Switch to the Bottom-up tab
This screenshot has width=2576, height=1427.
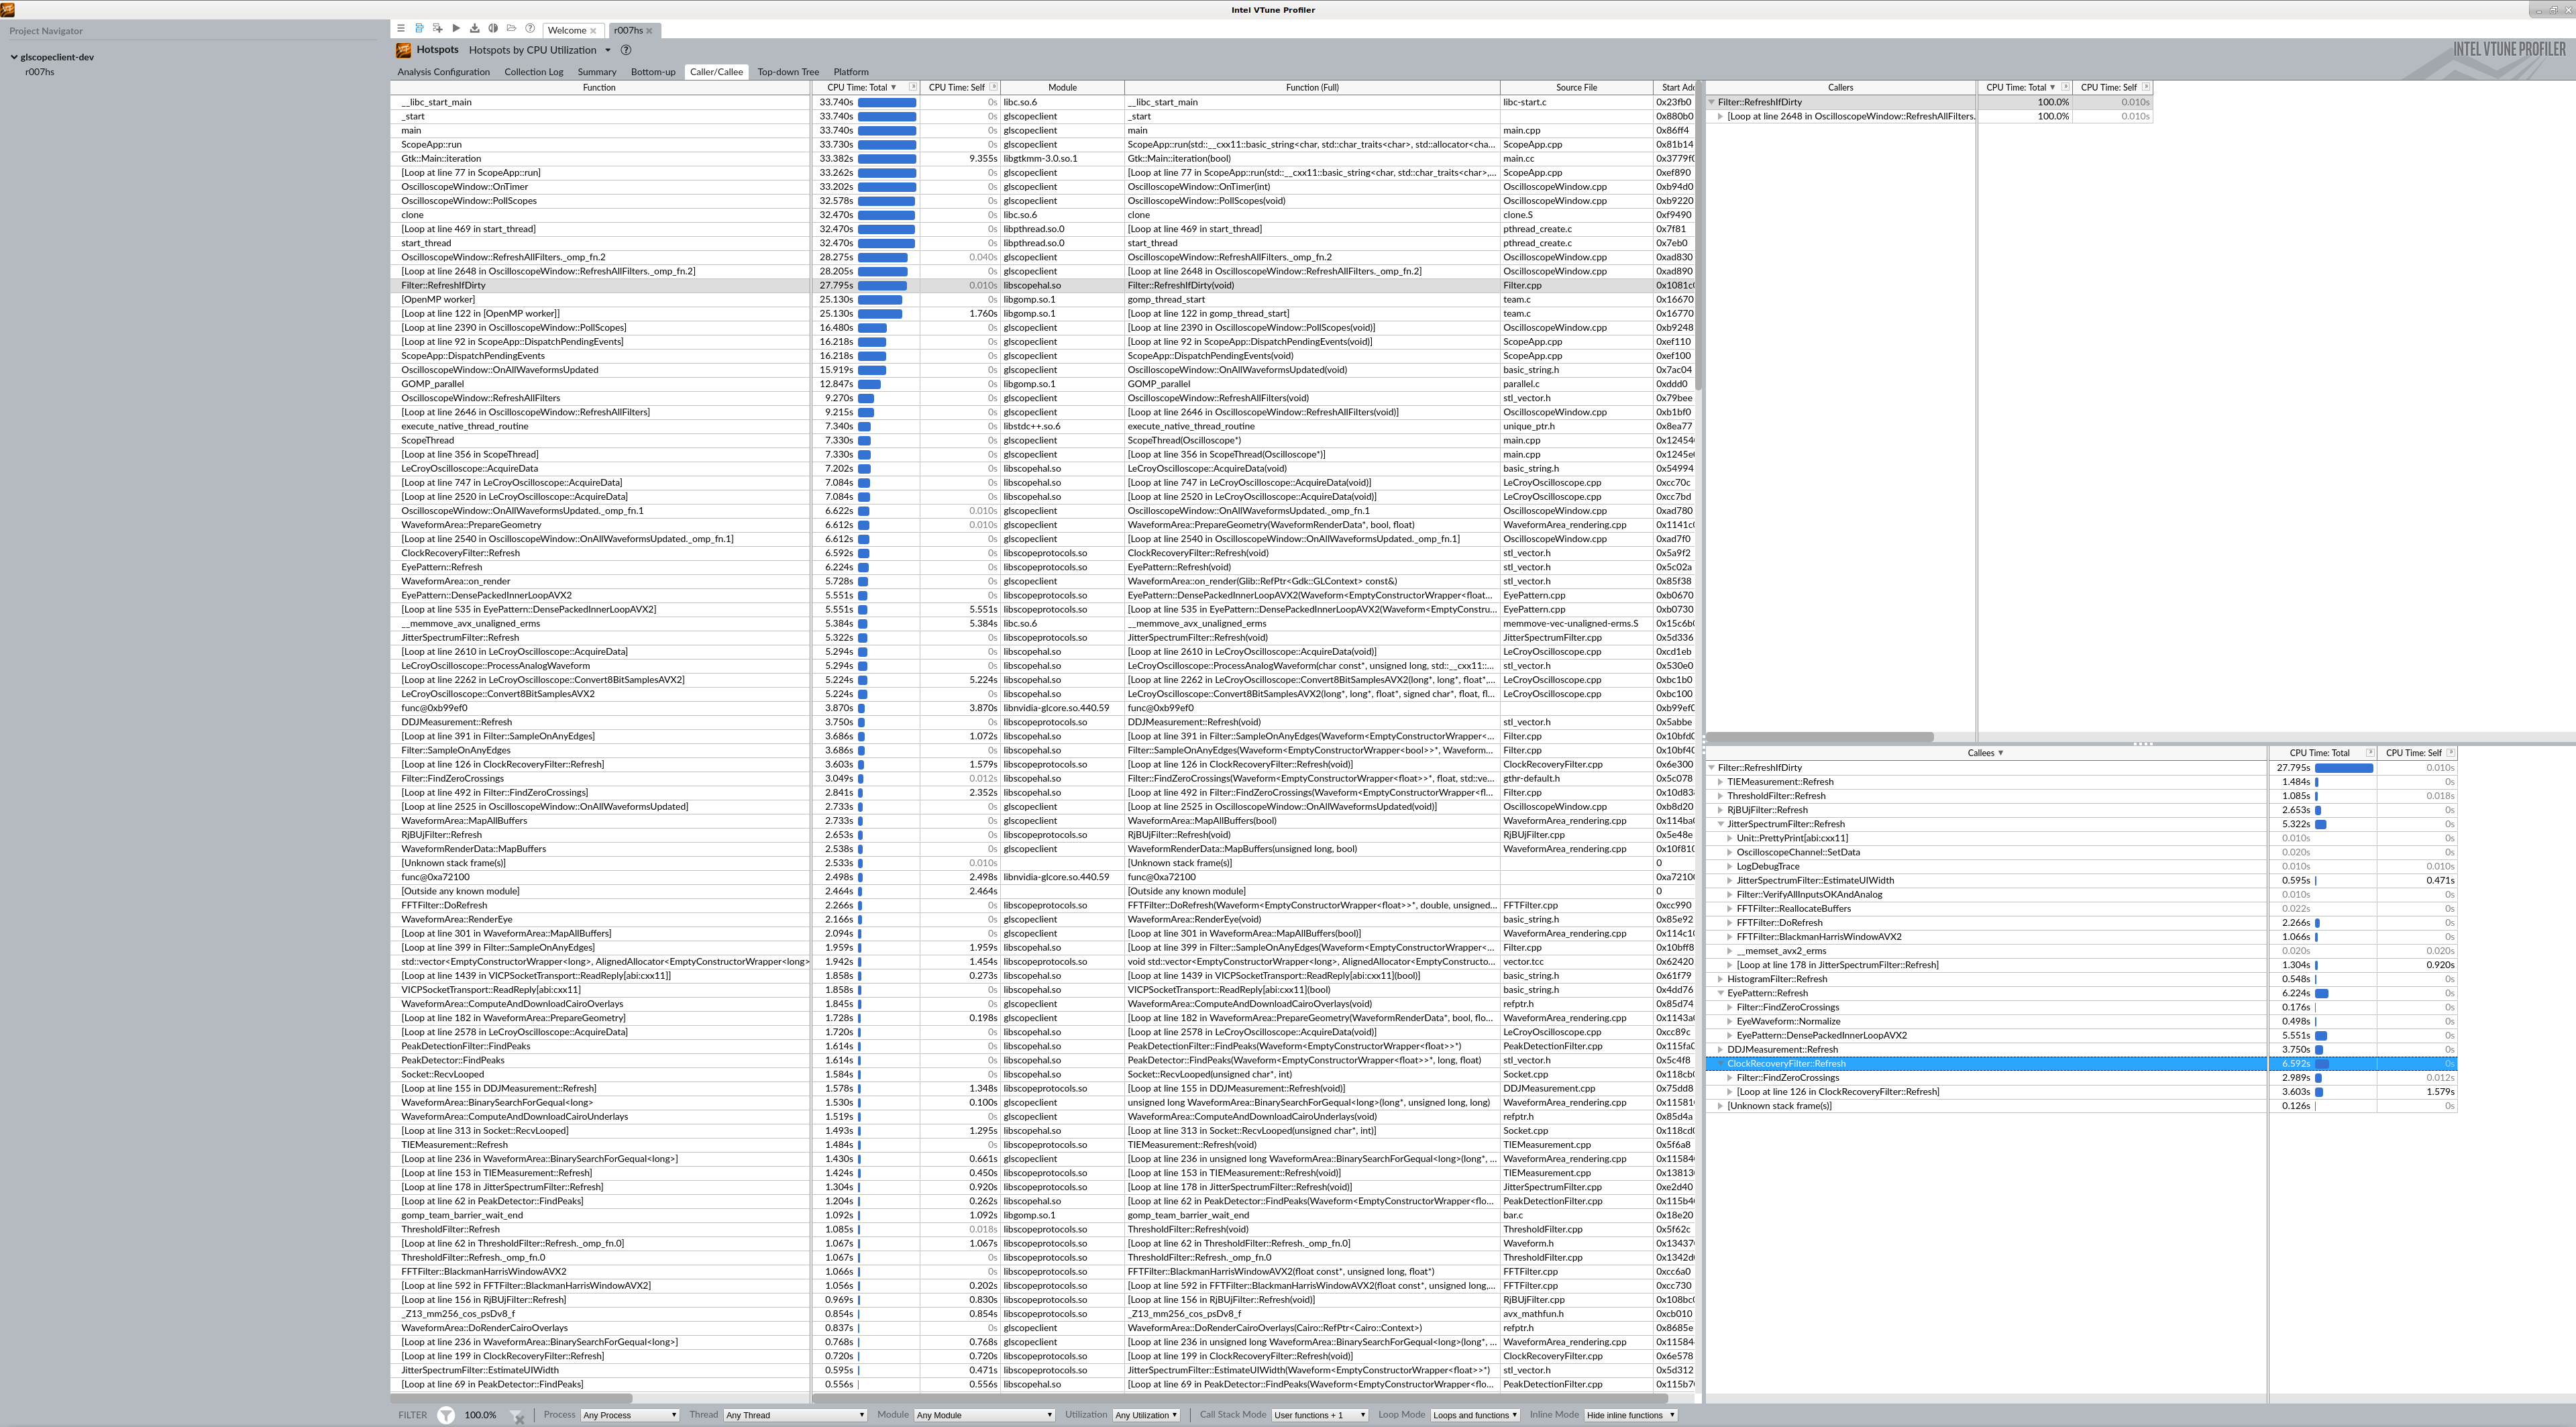click(x=653, y=72)
